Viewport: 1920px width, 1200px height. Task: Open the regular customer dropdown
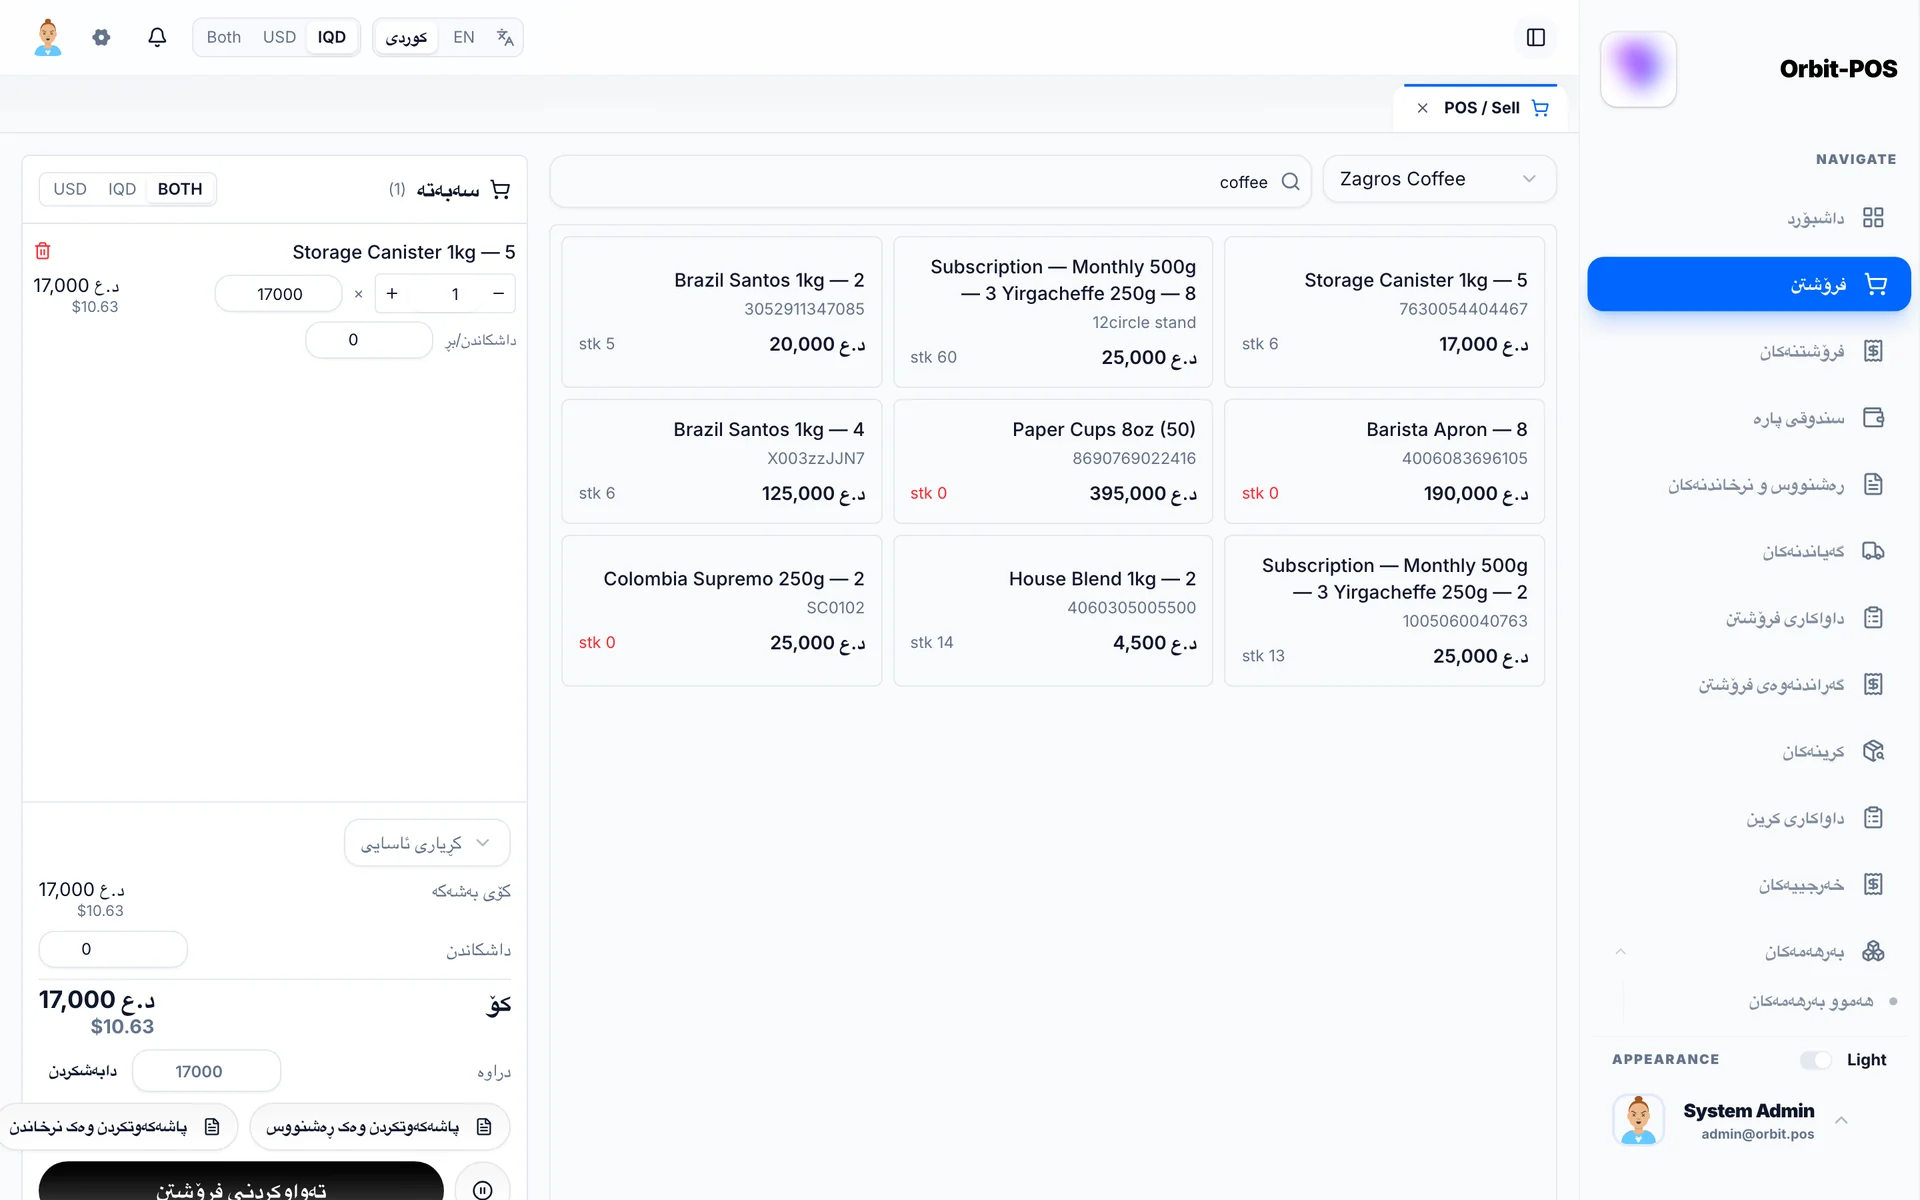pos(427,843)
